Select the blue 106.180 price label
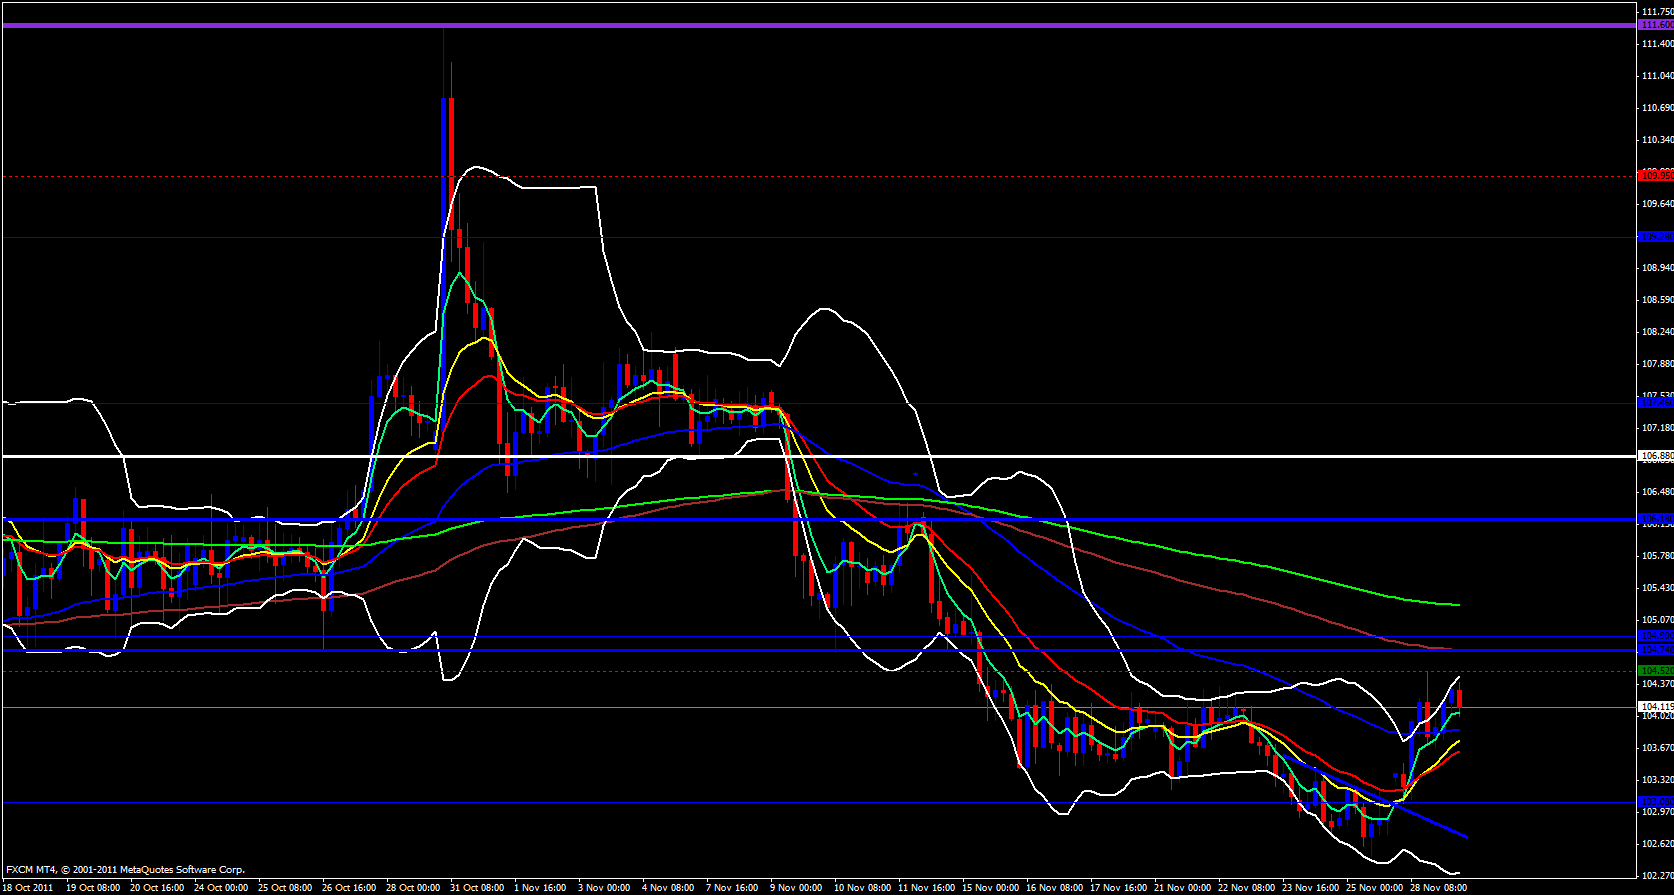Image resolution: width=1674 pixels, height=895 pixels. click(1656, 520)
